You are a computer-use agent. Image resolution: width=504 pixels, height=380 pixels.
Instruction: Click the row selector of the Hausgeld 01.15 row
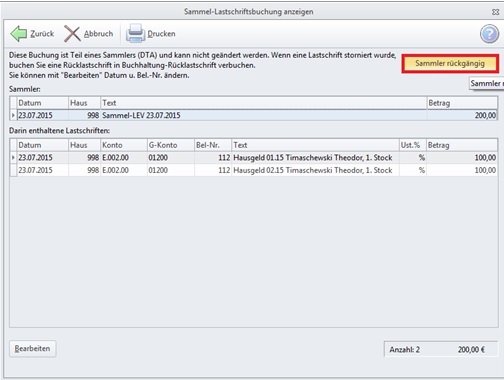pyautogui.click(x=13, y=157)
